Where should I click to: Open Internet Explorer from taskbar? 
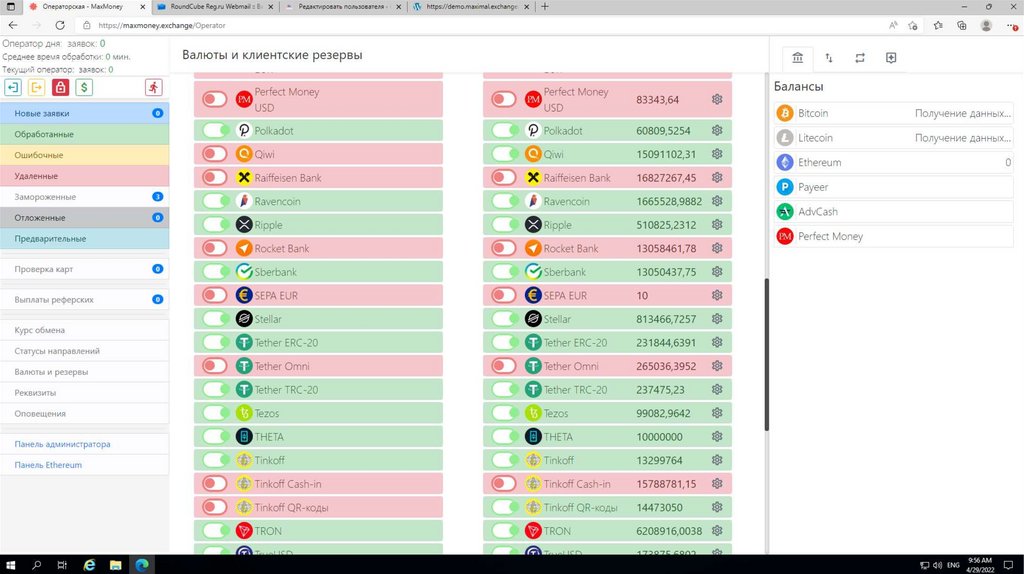pyautogui.click(x=89, y=565)
